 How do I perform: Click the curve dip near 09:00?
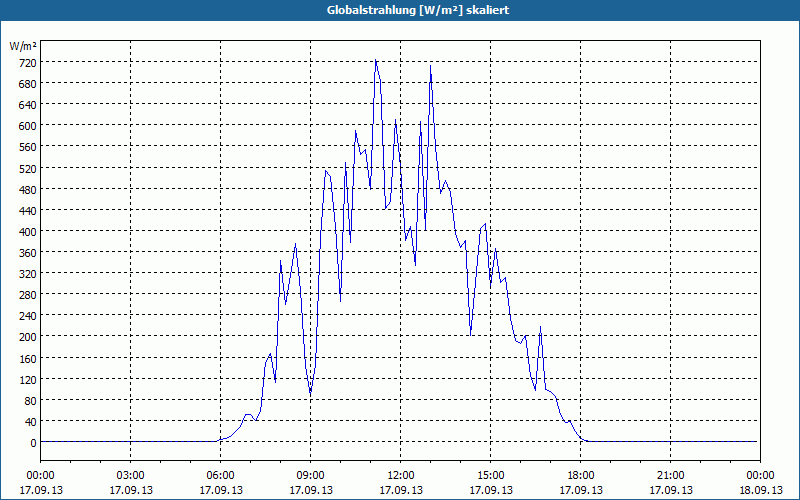(x=310, y=393)
